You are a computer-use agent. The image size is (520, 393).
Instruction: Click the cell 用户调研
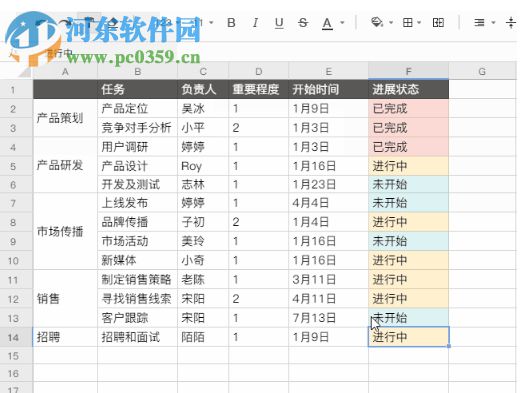137,147
